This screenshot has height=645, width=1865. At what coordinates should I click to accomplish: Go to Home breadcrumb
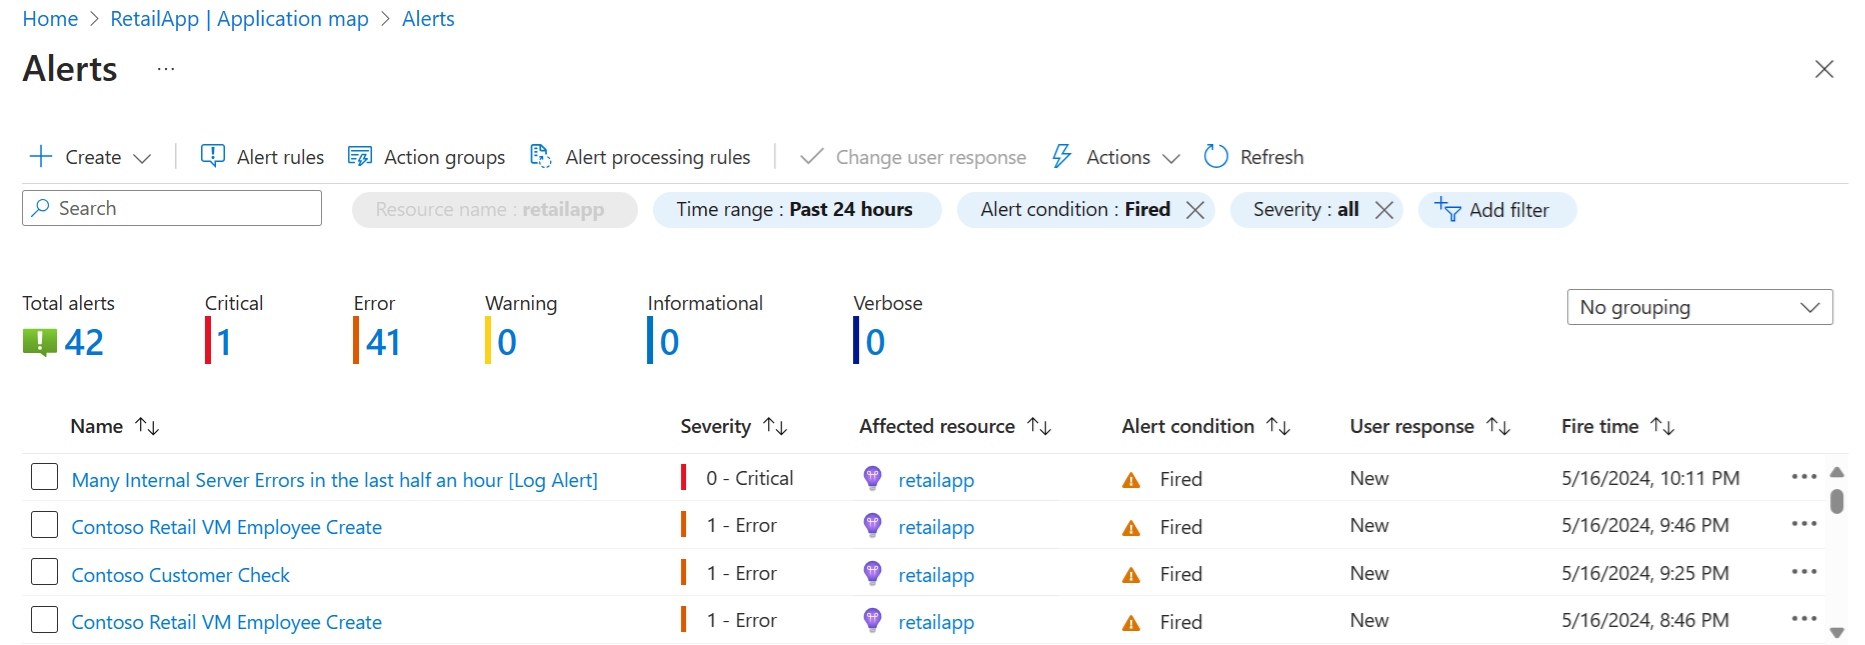[50, 19]
